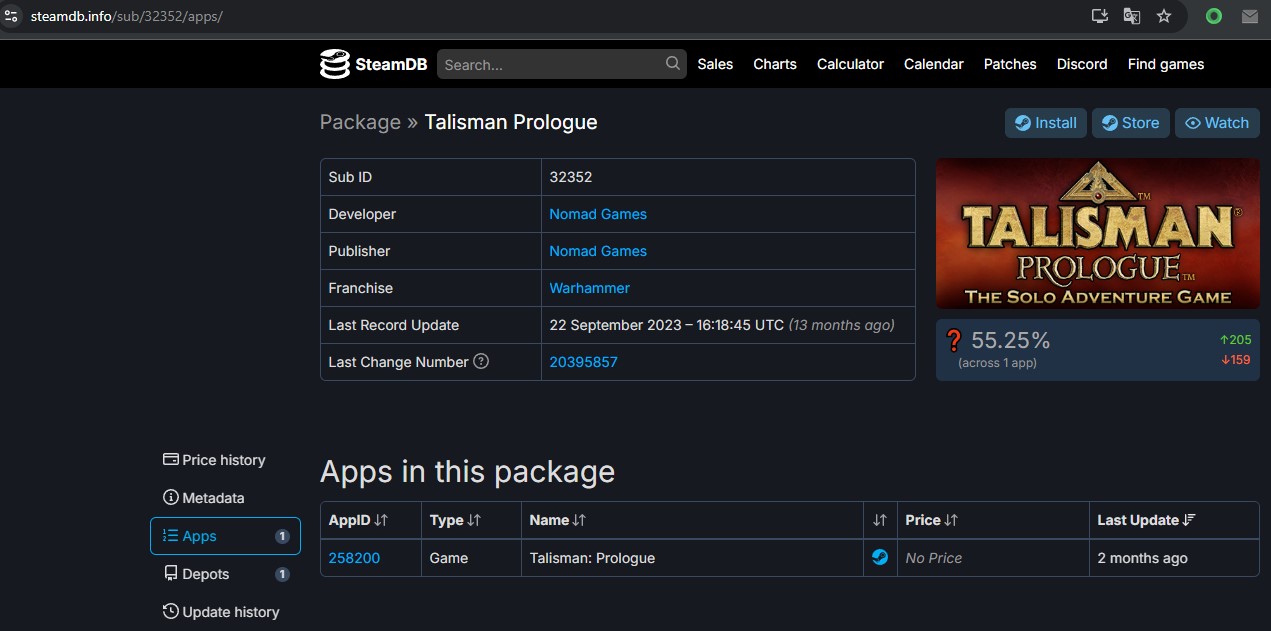Open the Calculator menu item
The height and width of the screenshot is (631, 1271).
pyautogui.click(x=850, y=64)
